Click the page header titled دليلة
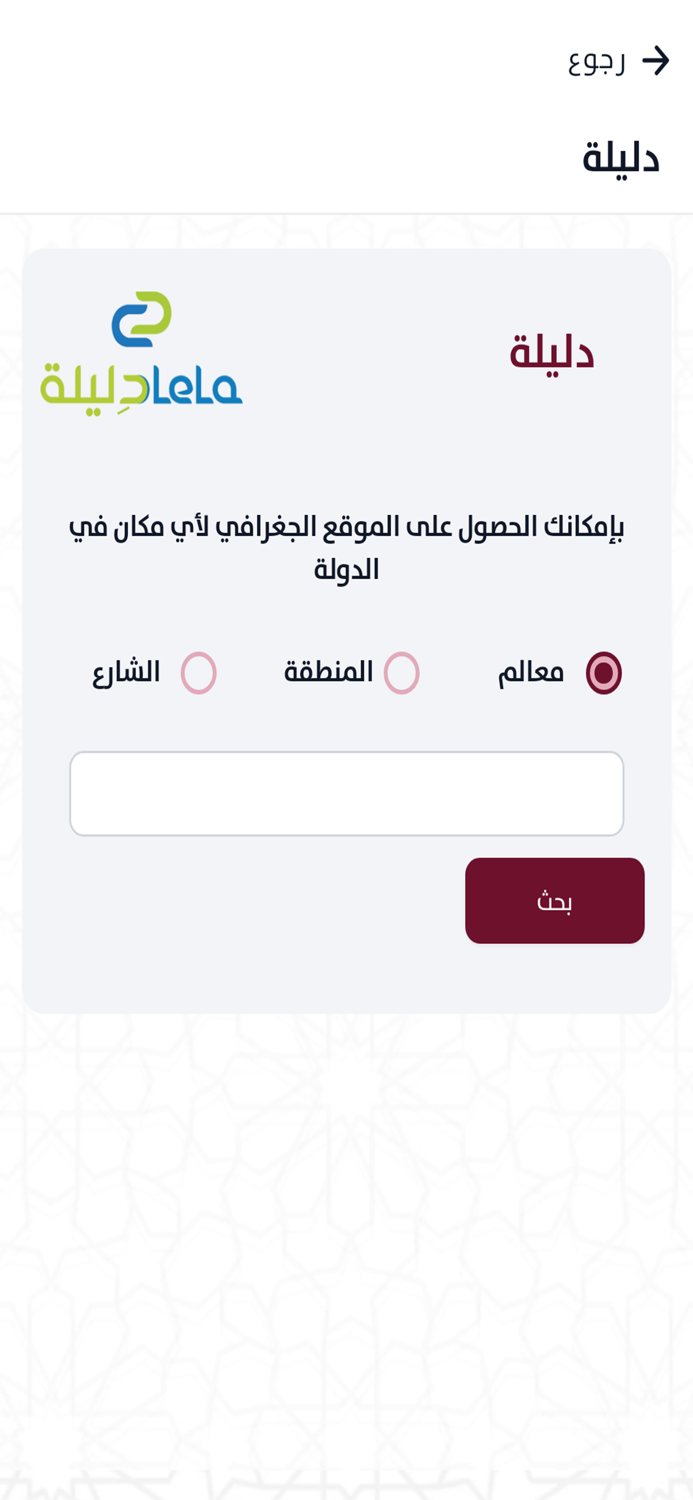This screenshot has height=1500, width=693. 624,155
